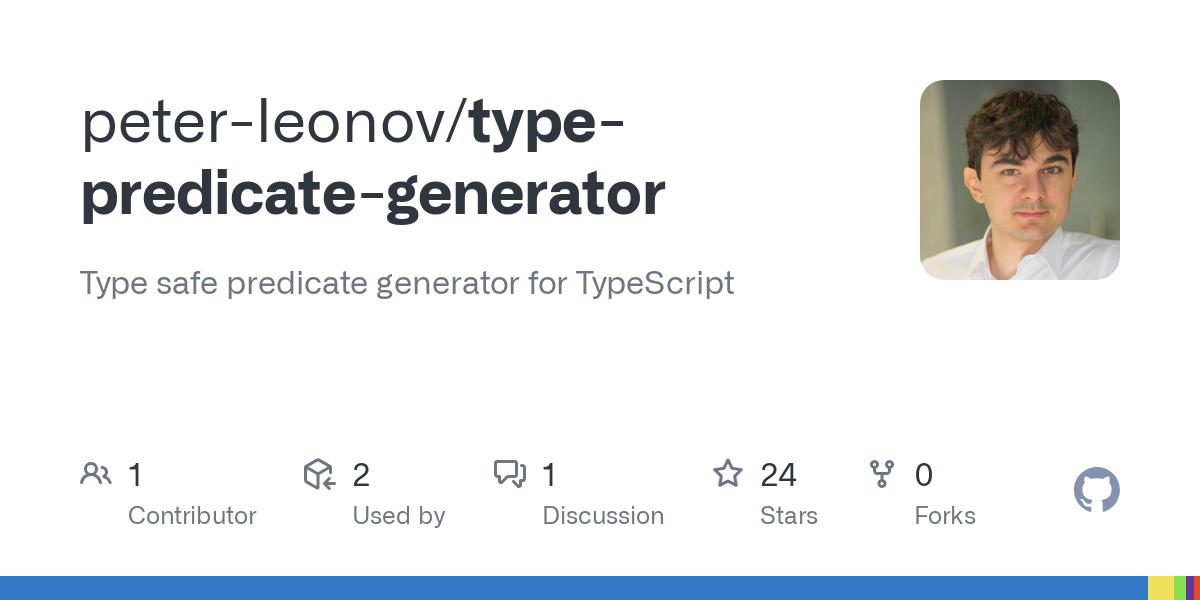
Task: Click the star icon
Action: pyautogui.click(x=727, y=473)
